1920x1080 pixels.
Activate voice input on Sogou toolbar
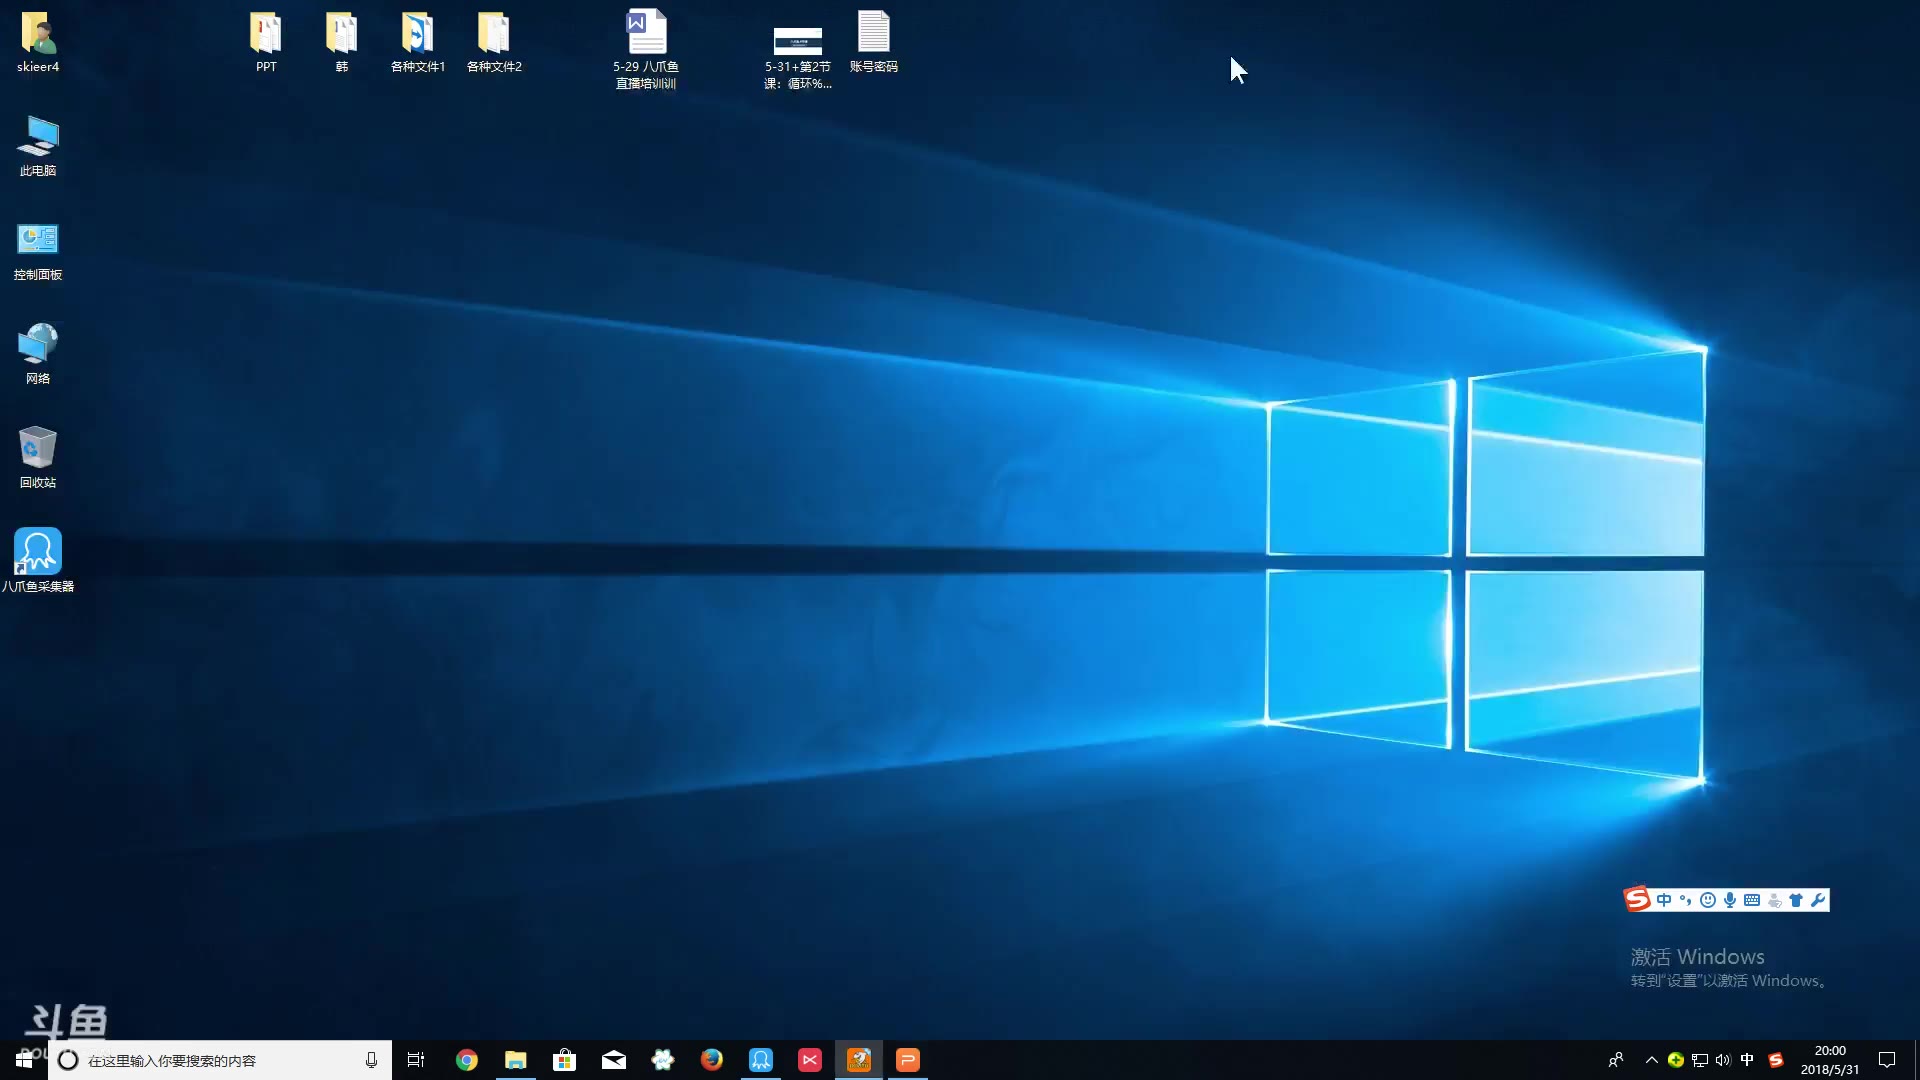[1730, 900]
